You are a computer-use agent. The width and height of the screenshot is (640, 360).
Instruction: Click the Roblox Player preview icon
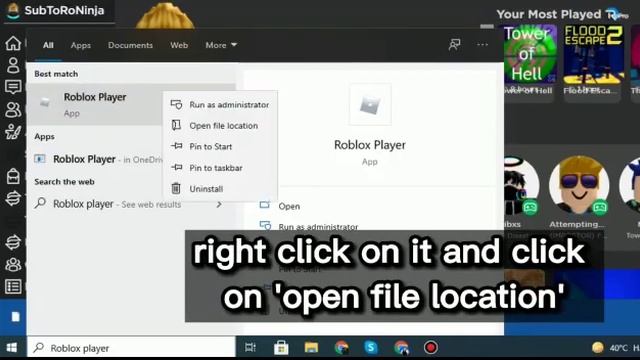370,104
